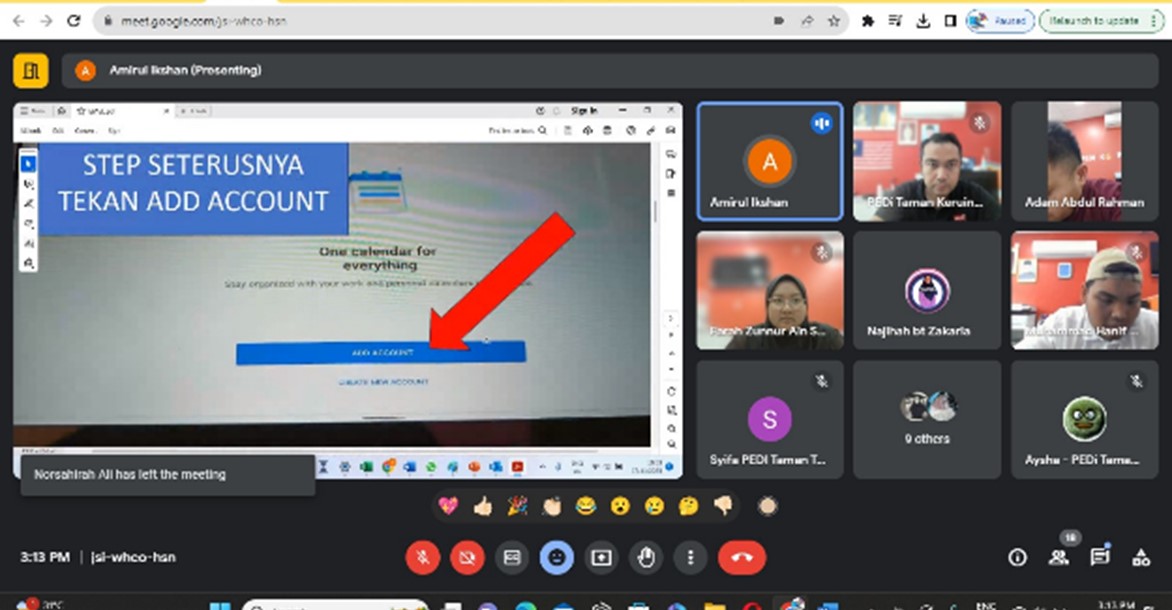
Task: Open the meeting details info icon
Action: pos(1017,558)
